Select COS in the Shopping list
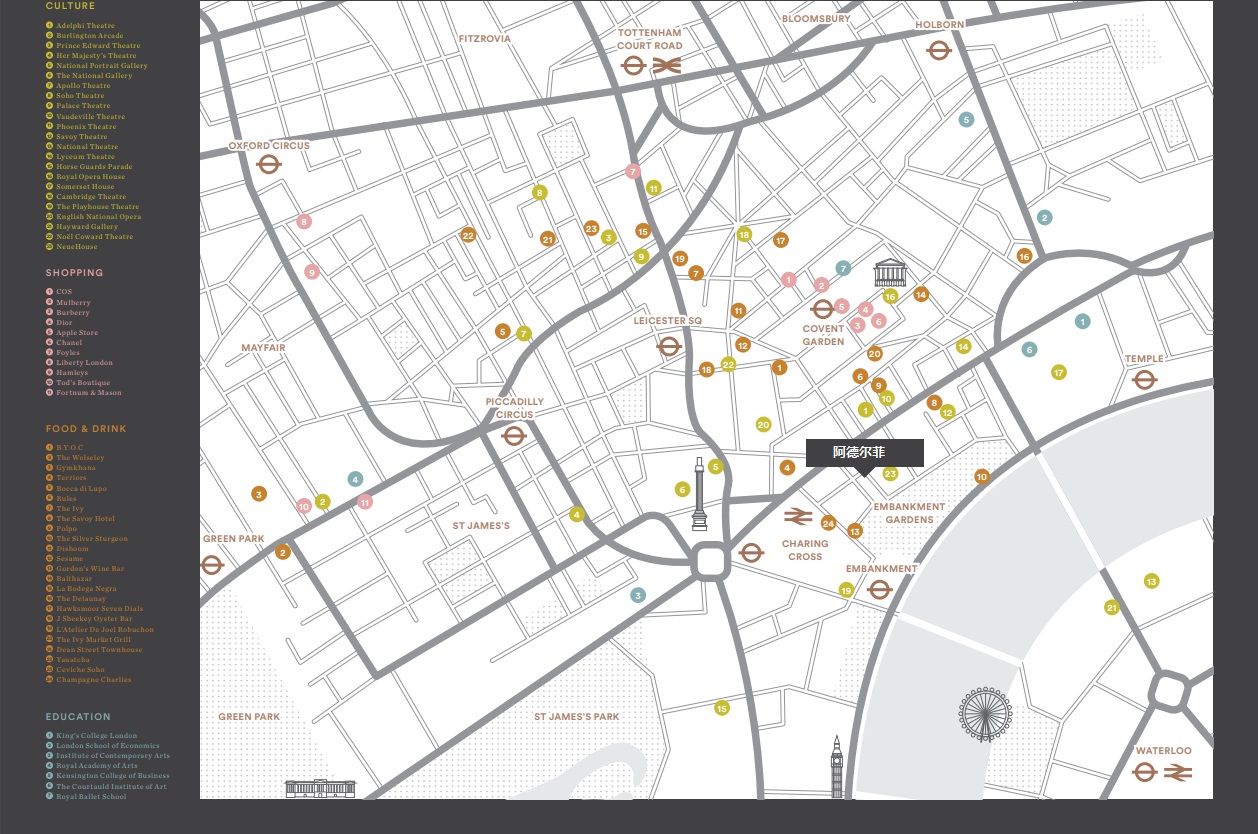Image resolution: width=1258 pixels, height=834 pixels. pyautogui.click(x=64, y=292)
